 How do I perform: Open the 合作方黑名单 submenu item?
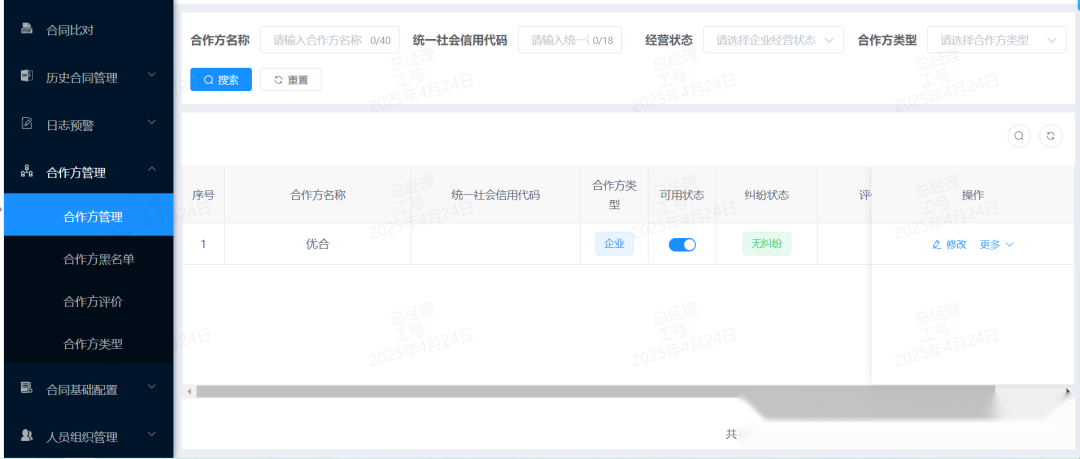point(98,259)
